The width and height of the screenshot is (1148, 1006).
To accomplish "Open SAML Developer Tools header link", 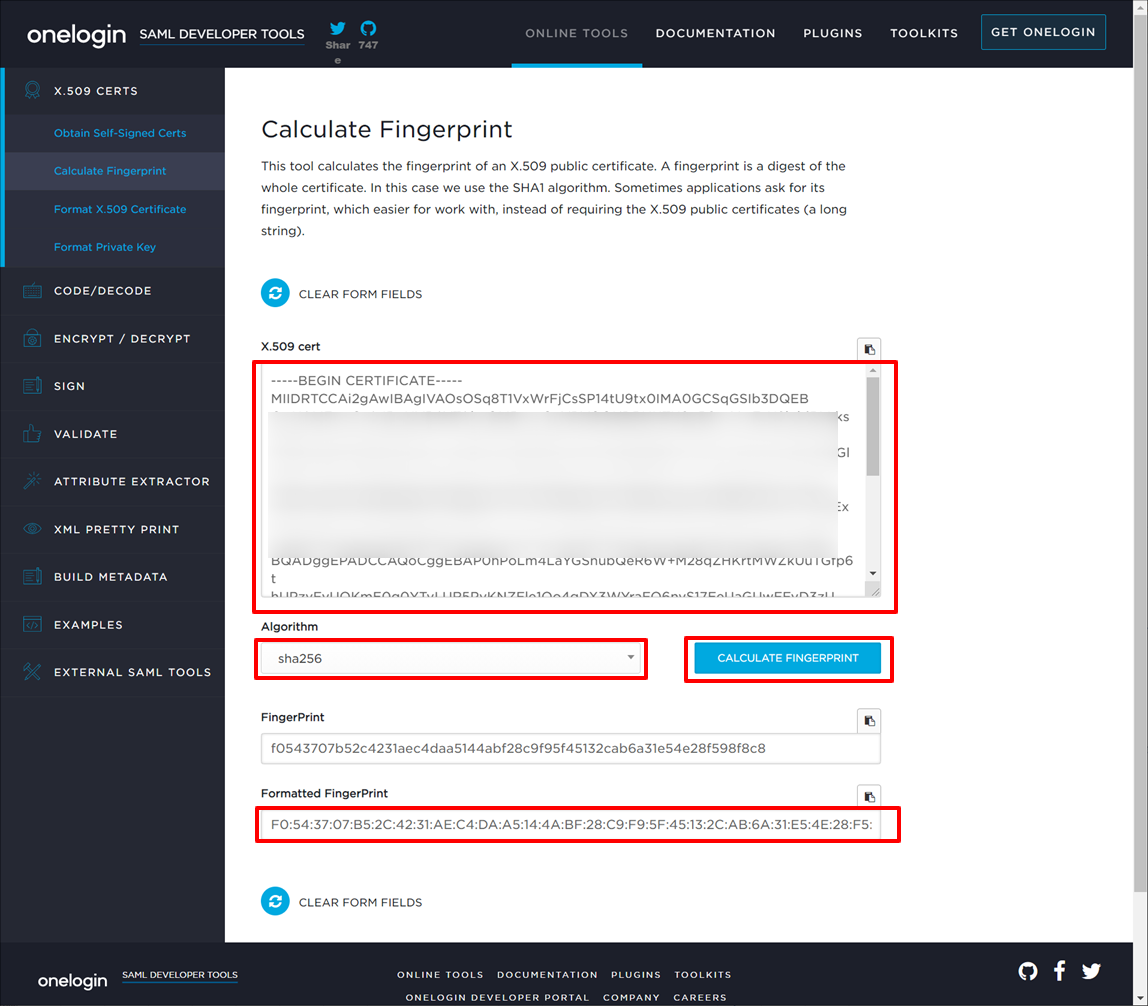I will point(222,34).
